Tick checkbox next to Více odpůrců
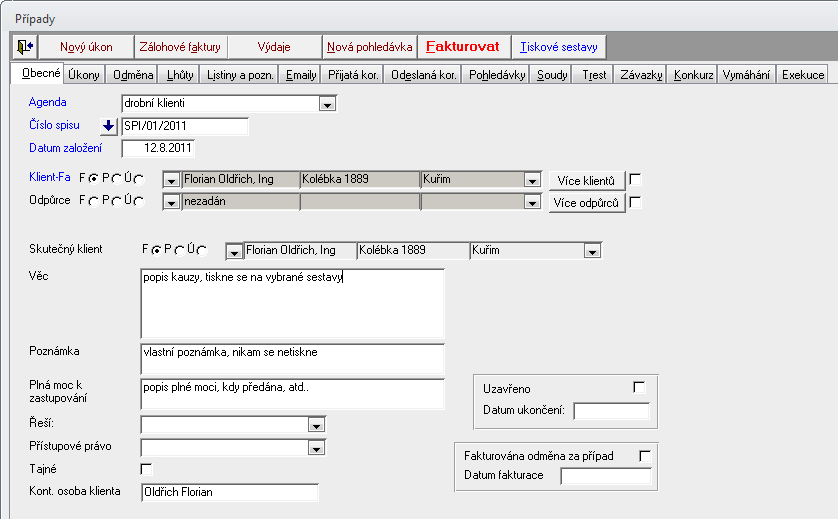Image resolution: width=838 pixels, height=519 pixels. pyautogui.click(x=635, y=203)
